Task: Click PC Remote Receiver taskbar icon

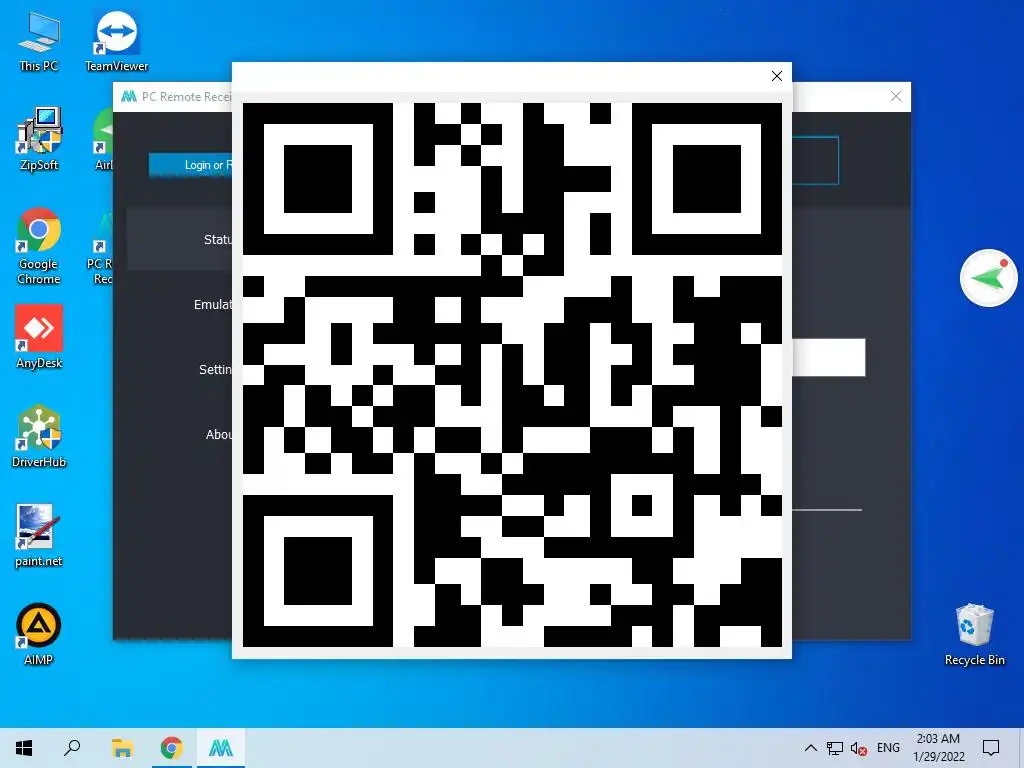Action: point(221,748)
